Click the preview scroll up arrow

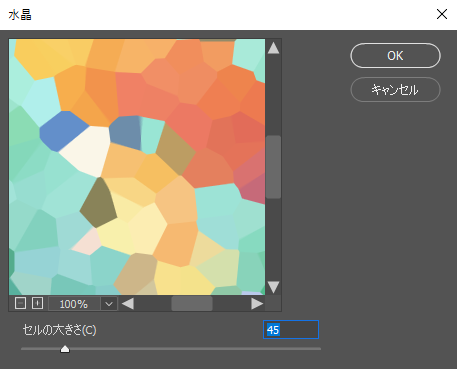point(273,48)
